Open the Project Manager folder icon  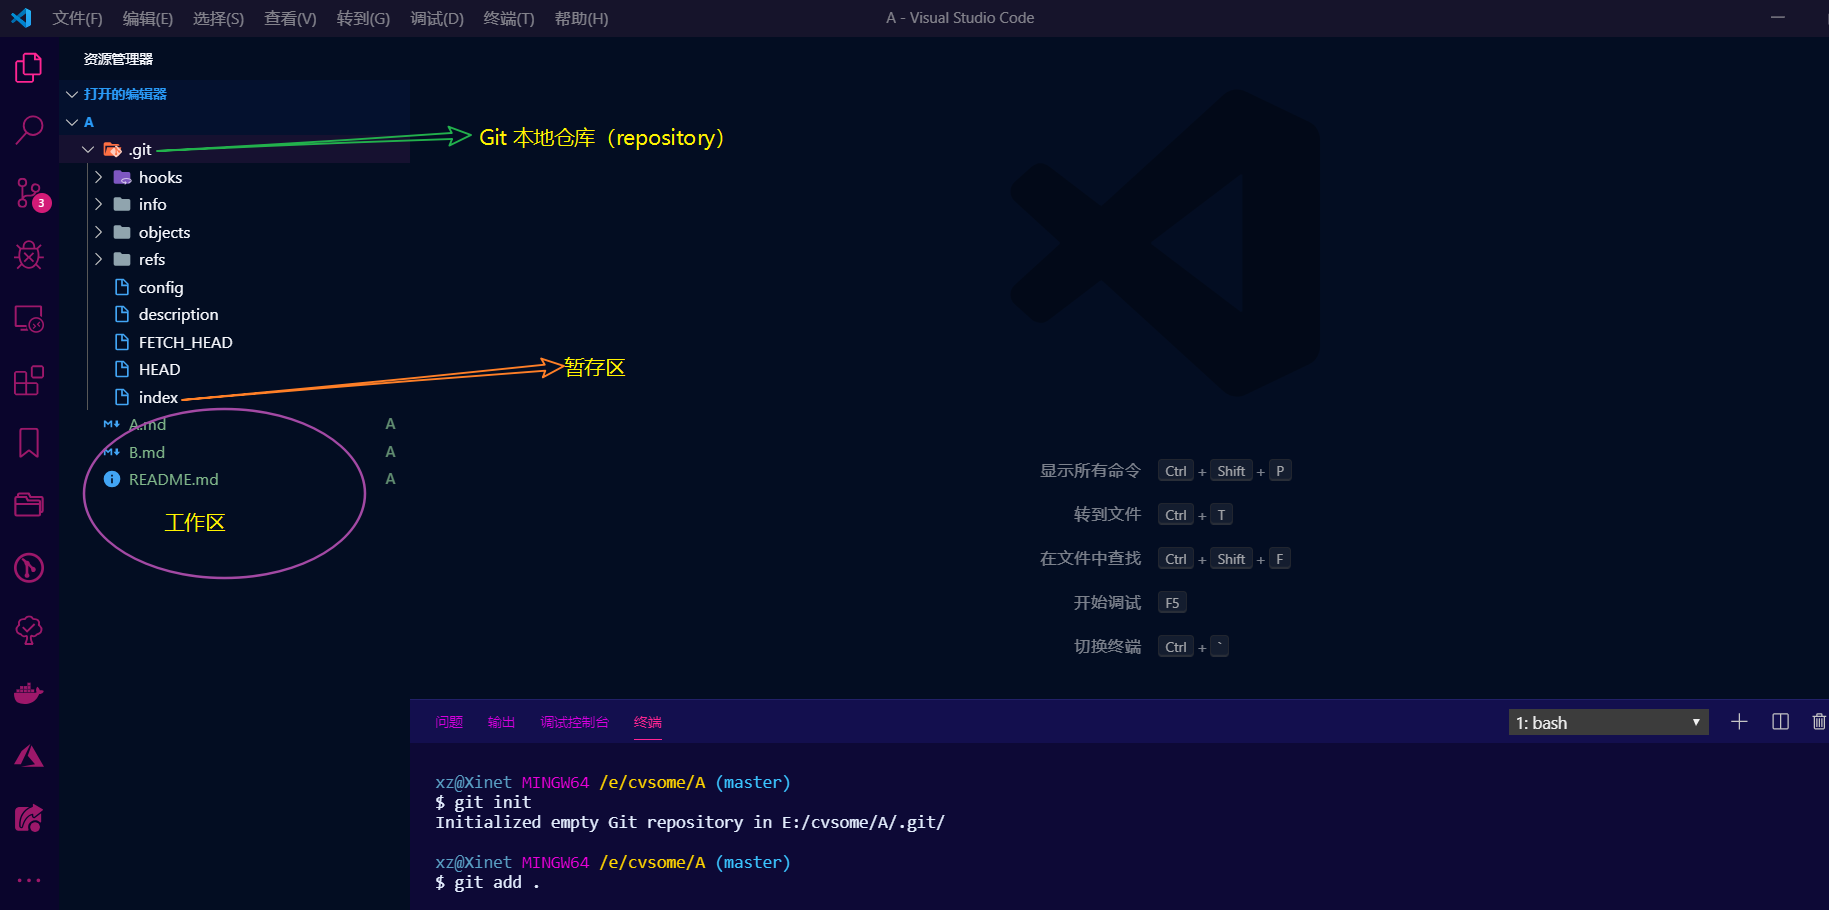coord(29,505)
